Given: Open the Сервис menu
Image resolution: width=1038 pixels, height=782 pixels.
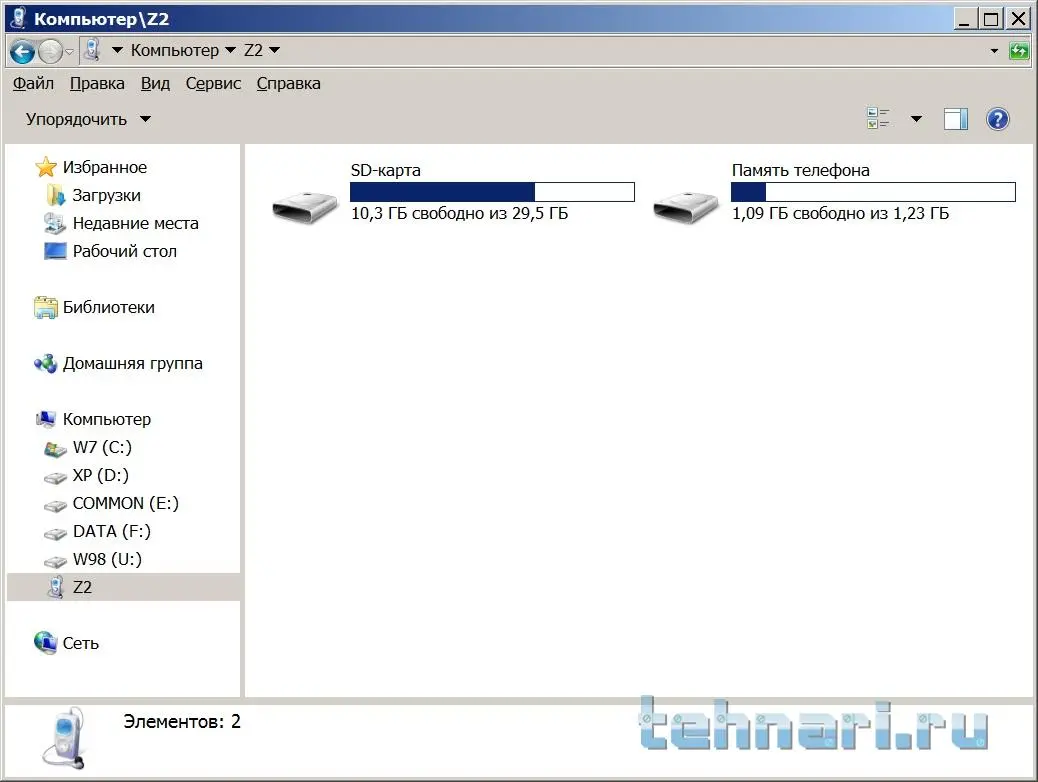Looking at the screenshot, I should [213, 83].
